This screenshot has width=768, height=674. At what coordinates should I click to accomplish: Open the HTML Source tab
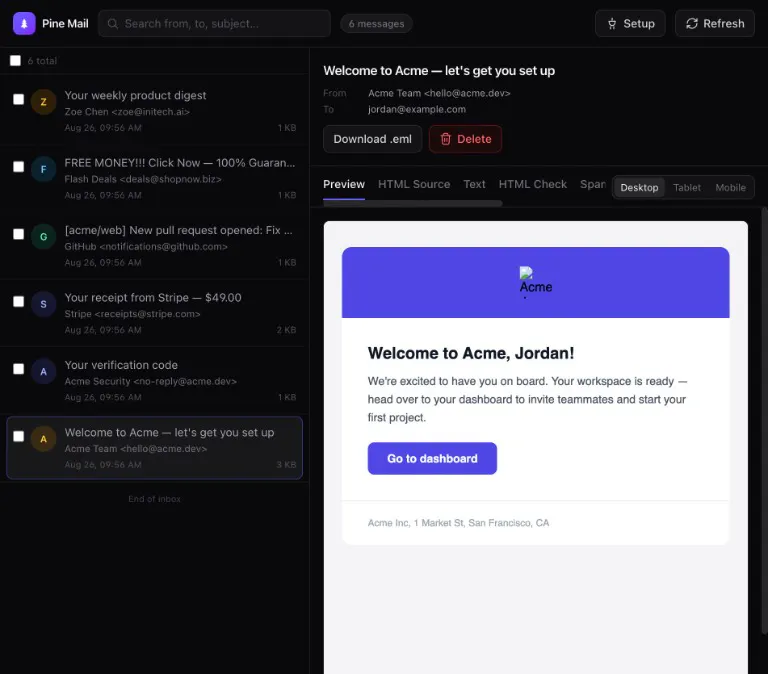[x=414, y=184]
